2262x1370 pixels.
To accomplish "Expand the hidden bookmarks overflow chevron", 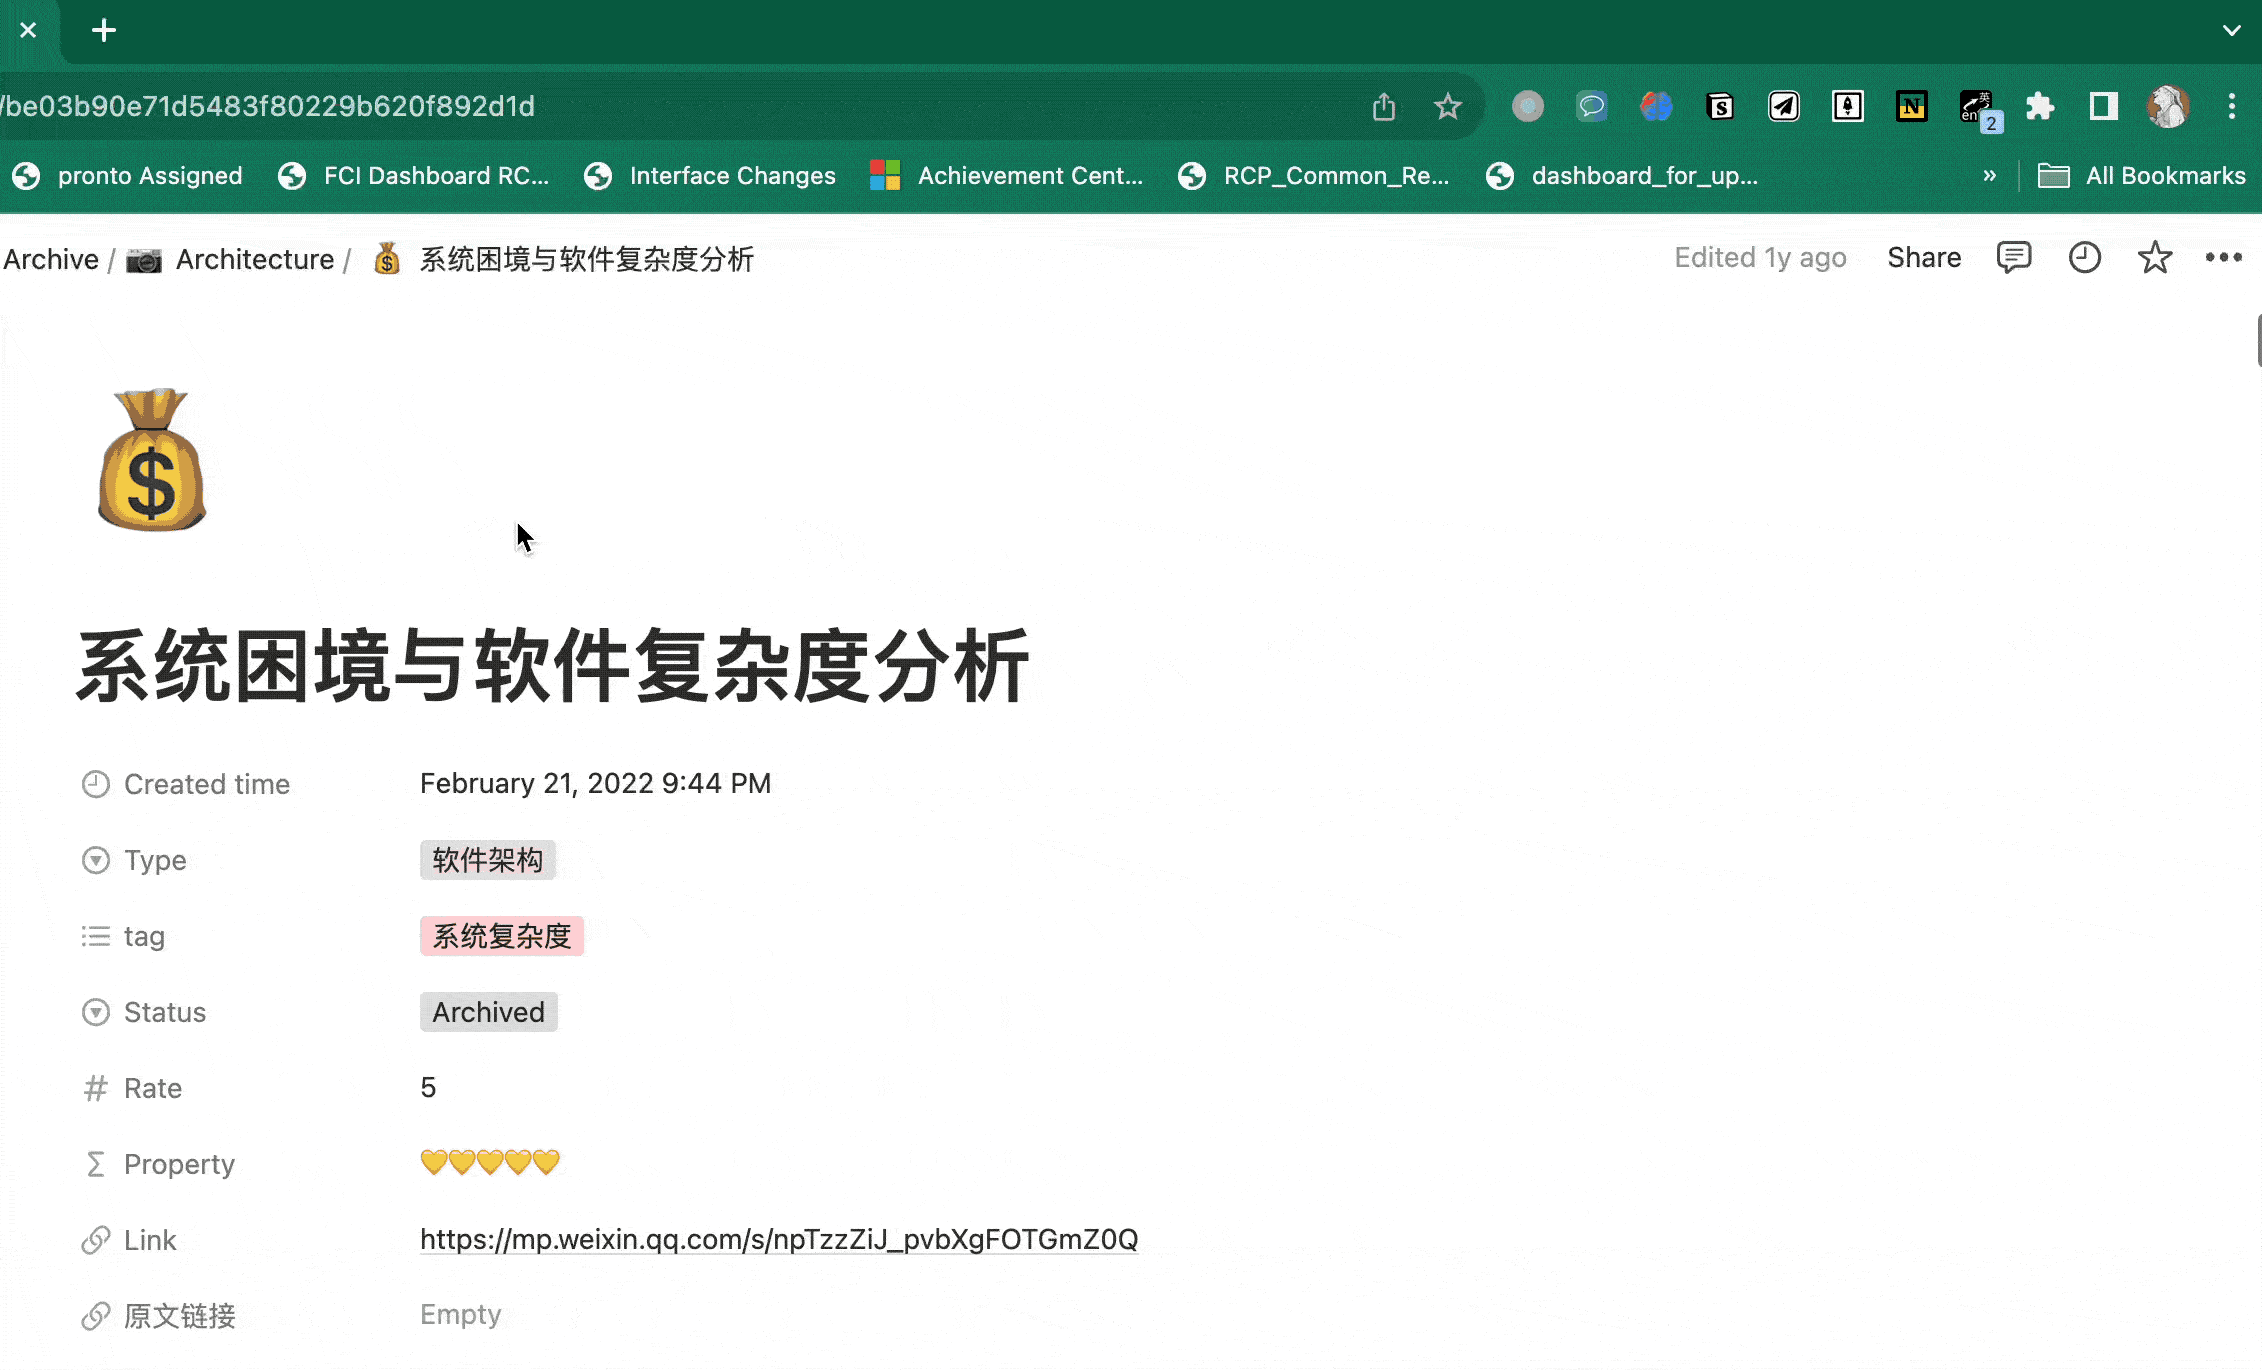I will (1989, 176).
